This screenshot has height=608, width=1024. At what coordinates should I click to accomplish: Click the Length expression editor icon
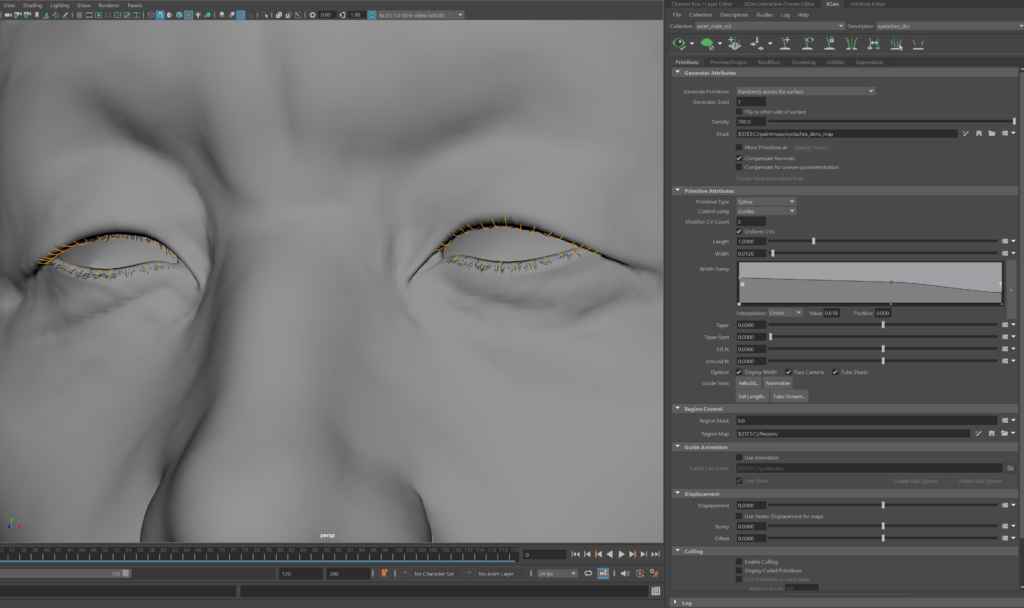point(1004,241)
